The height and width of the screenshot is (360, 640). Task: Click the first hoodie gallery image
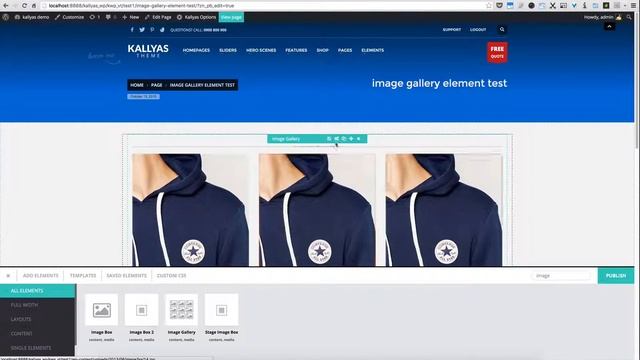[x=190, y=210]
